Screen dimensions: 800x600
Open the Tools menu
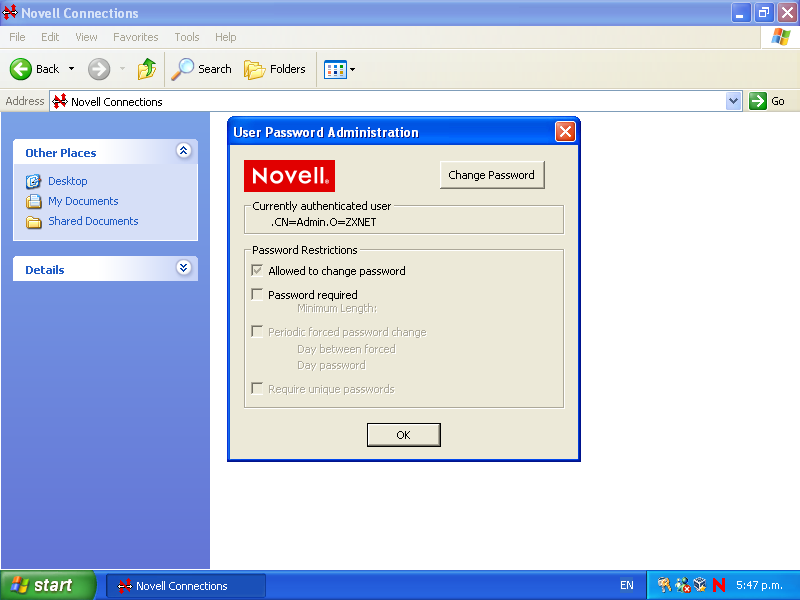187,37
